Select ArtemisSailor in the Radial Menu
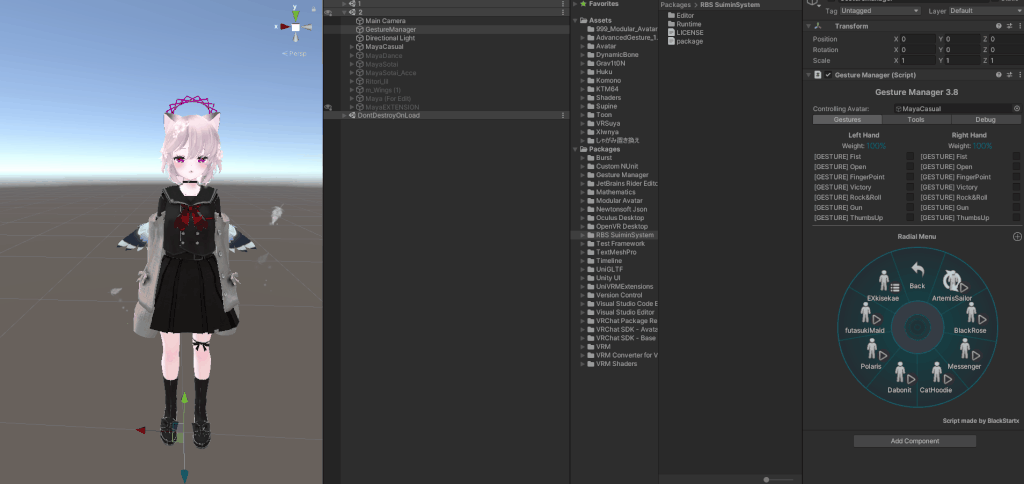This screenshot has height=484, width=1024. coord(952,287)
